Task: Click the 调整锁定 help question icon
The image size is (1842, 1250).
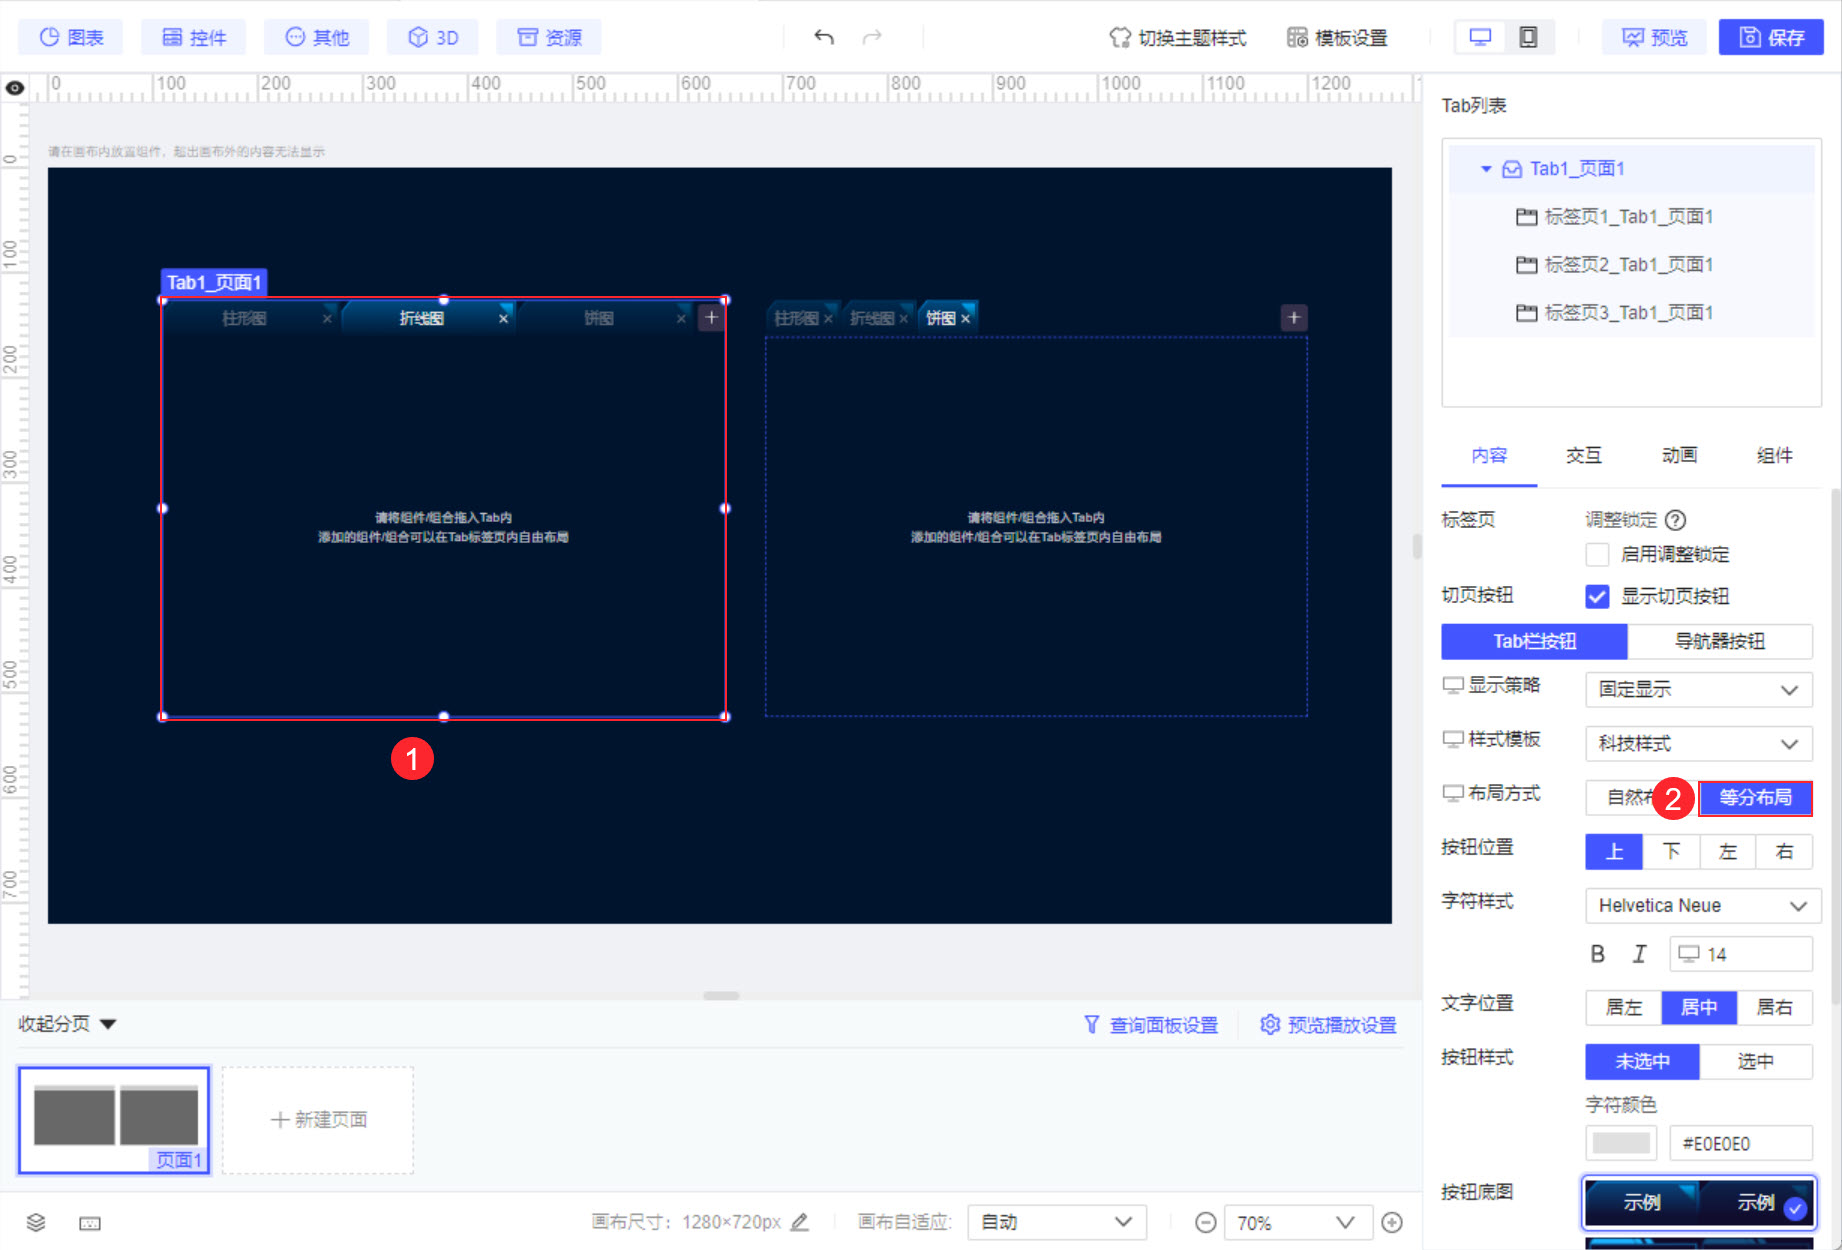Action: (1676, 520)
